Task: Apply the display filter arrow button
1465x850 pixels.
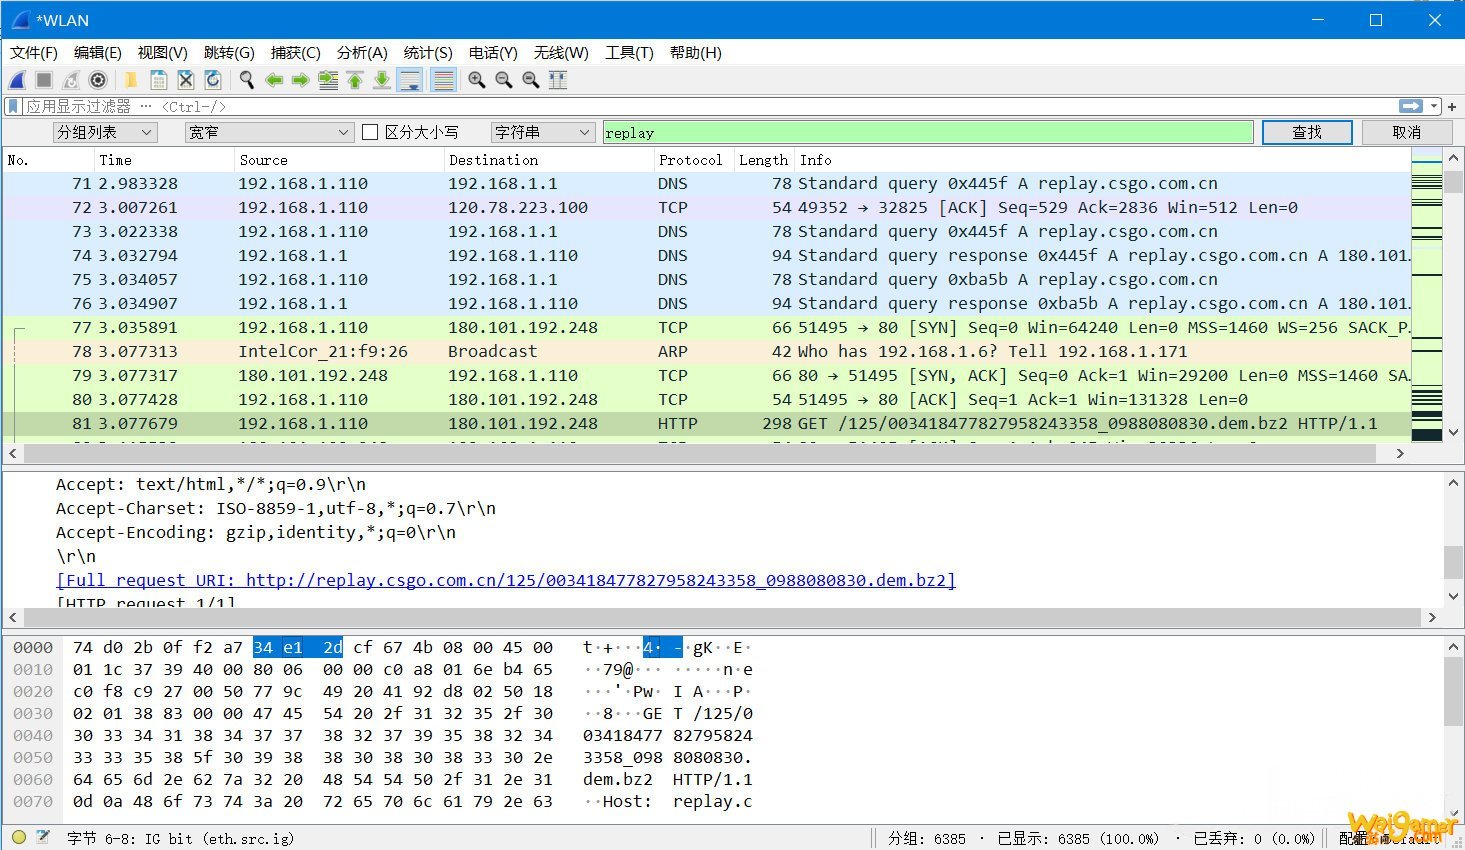Action: click(x=1411, y=106)
